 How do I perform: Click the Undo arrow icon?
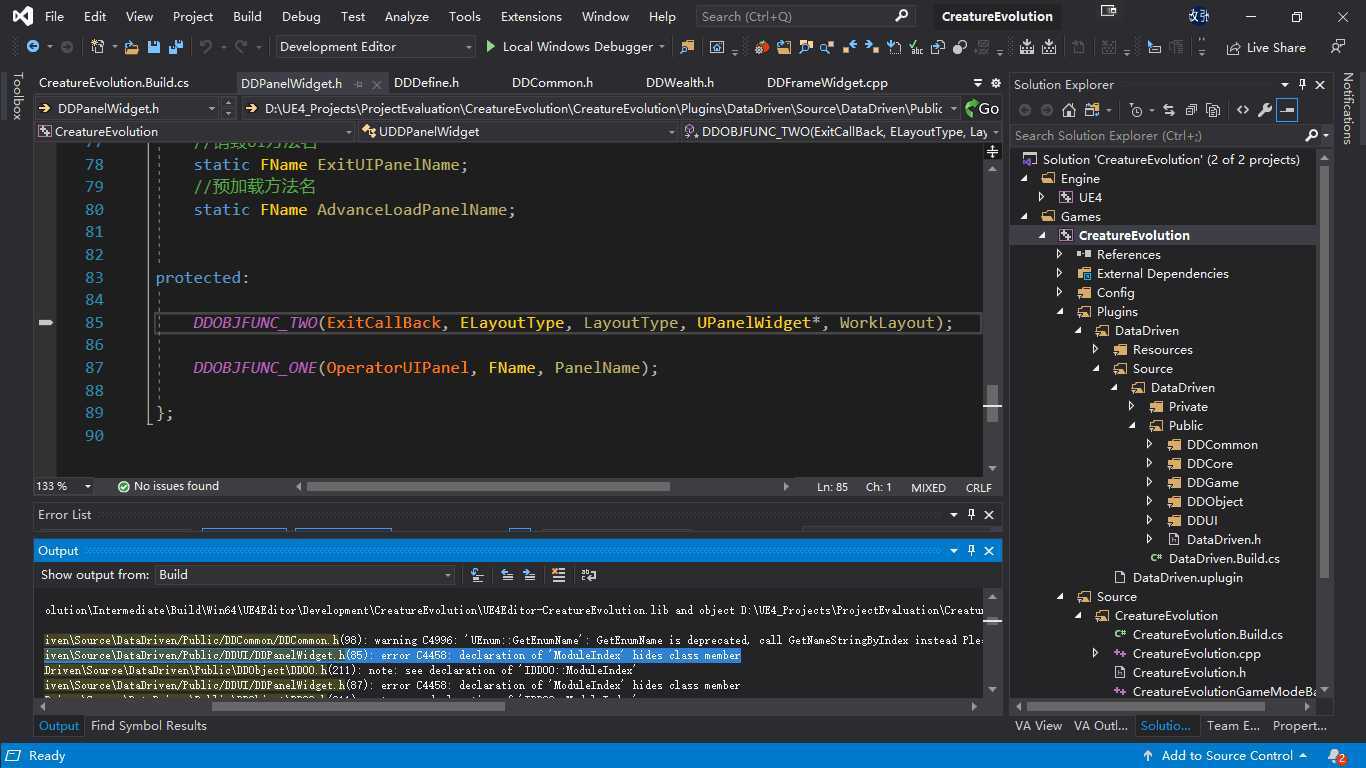point(206,47)
